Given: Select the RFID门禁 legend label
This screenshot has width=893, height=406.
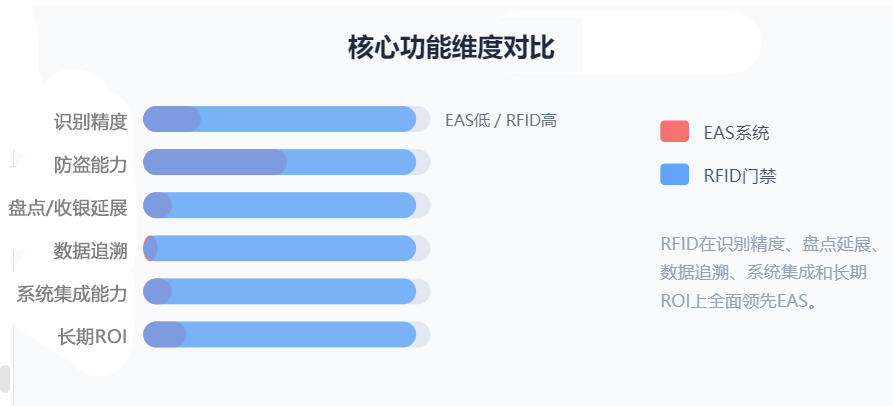Looking at the screenshot, I should coord(740,176).
